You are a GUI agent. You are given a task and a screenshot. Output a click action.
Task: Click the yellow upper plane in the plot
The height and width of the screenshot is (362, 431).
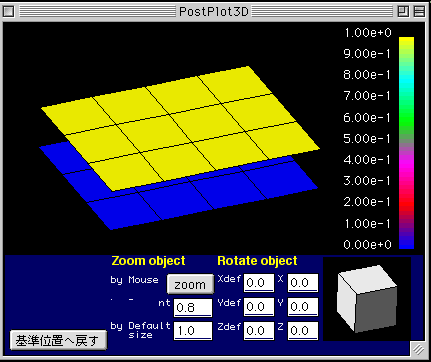coord(180,128)
